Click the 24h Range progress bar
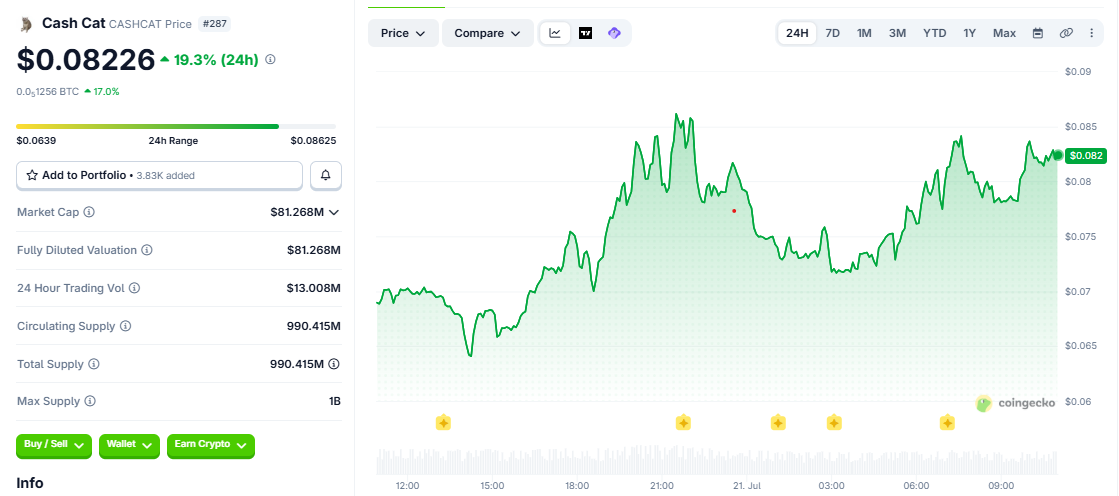This screenshot has height=496, width=1119. pyautogui.click(x=176, y=126)
